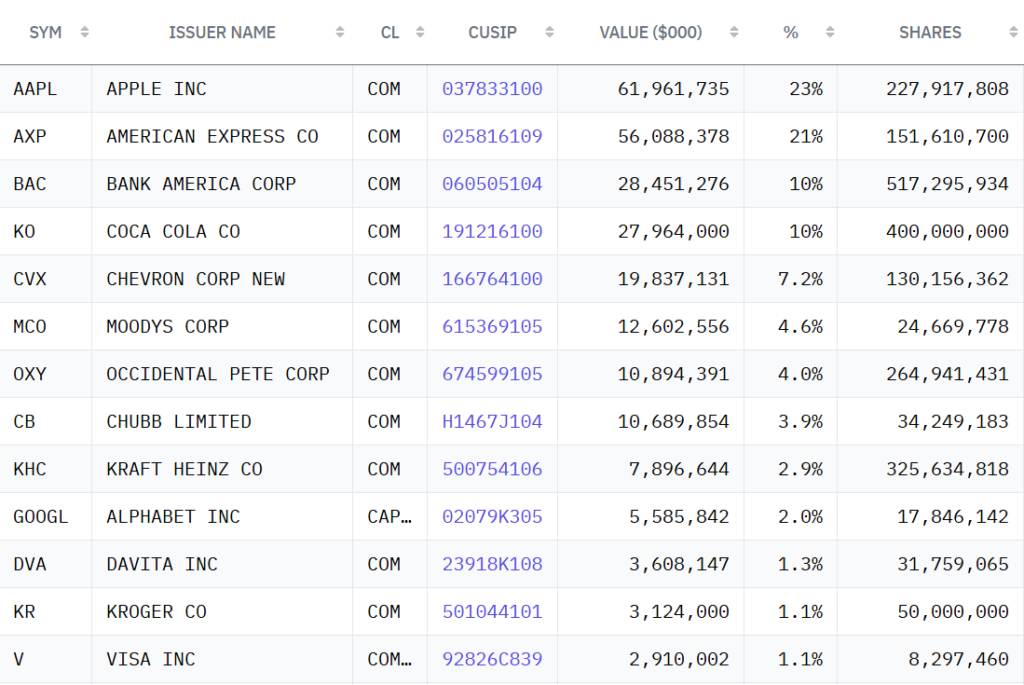Open Visa CUSIP link 92826C839
Screen dimensions: 1024x685
tap(492, 659)
